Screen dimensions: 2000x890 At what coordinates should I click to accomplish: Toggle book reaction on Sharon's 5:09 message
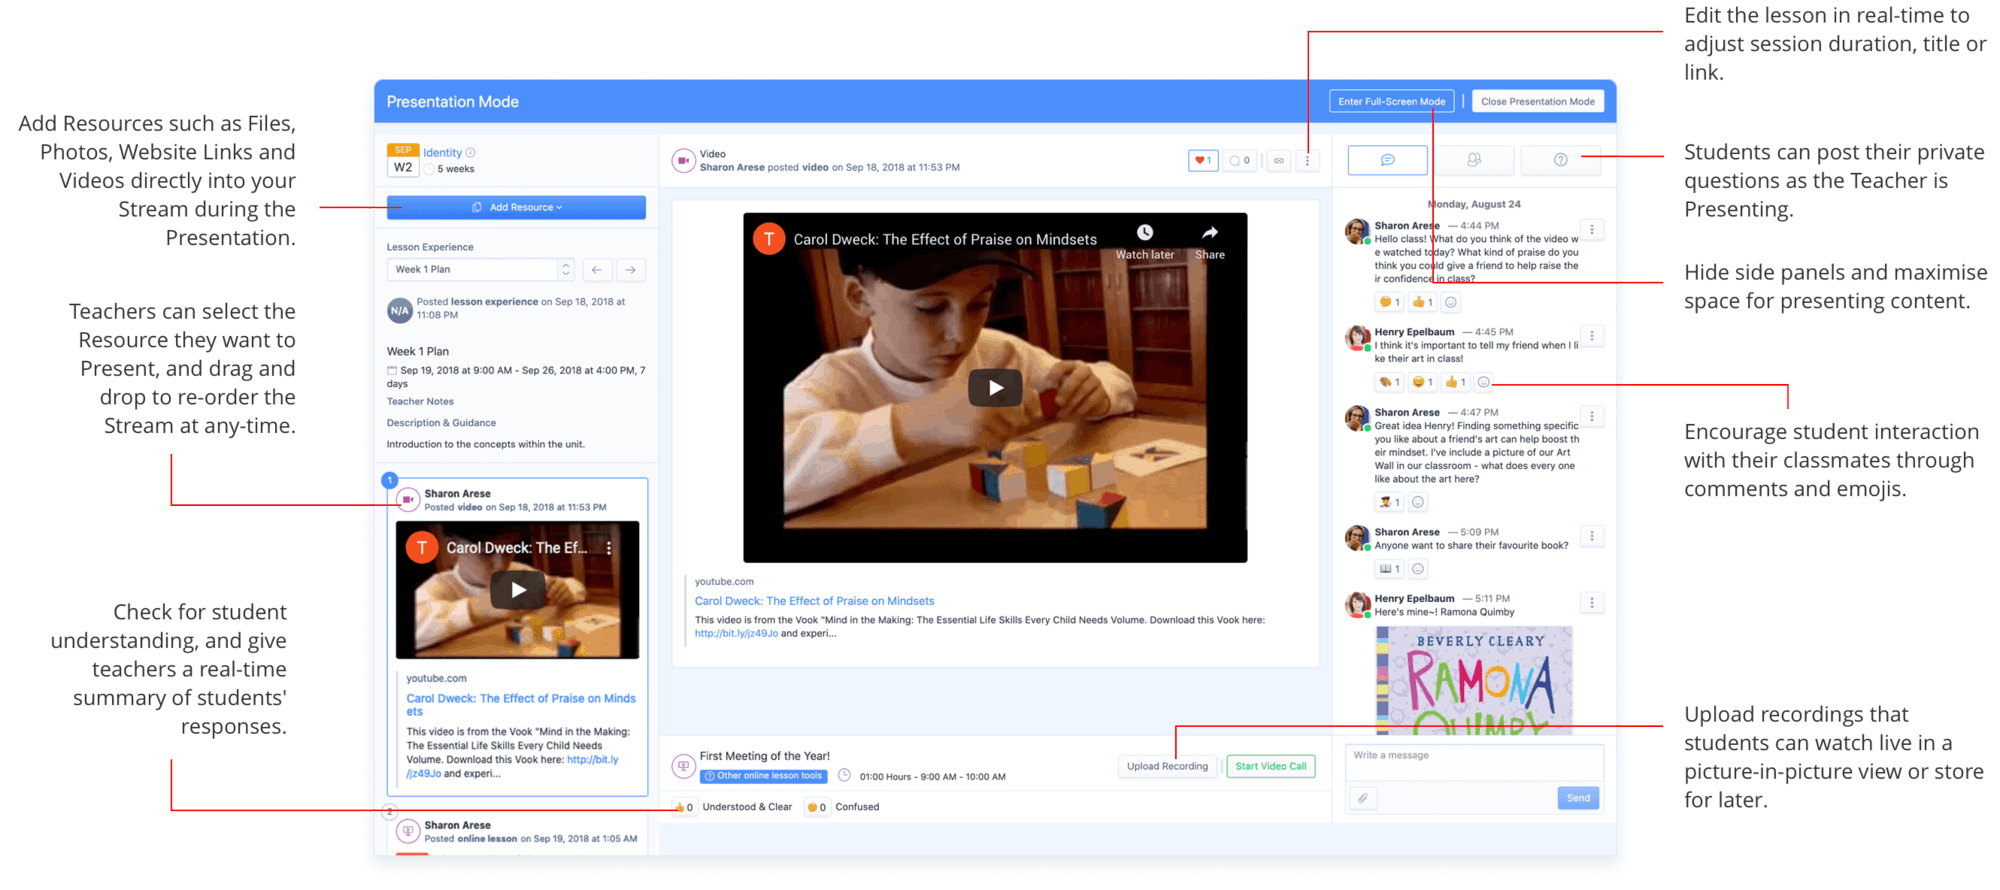pyautogui.click(x=1389, y=569)
